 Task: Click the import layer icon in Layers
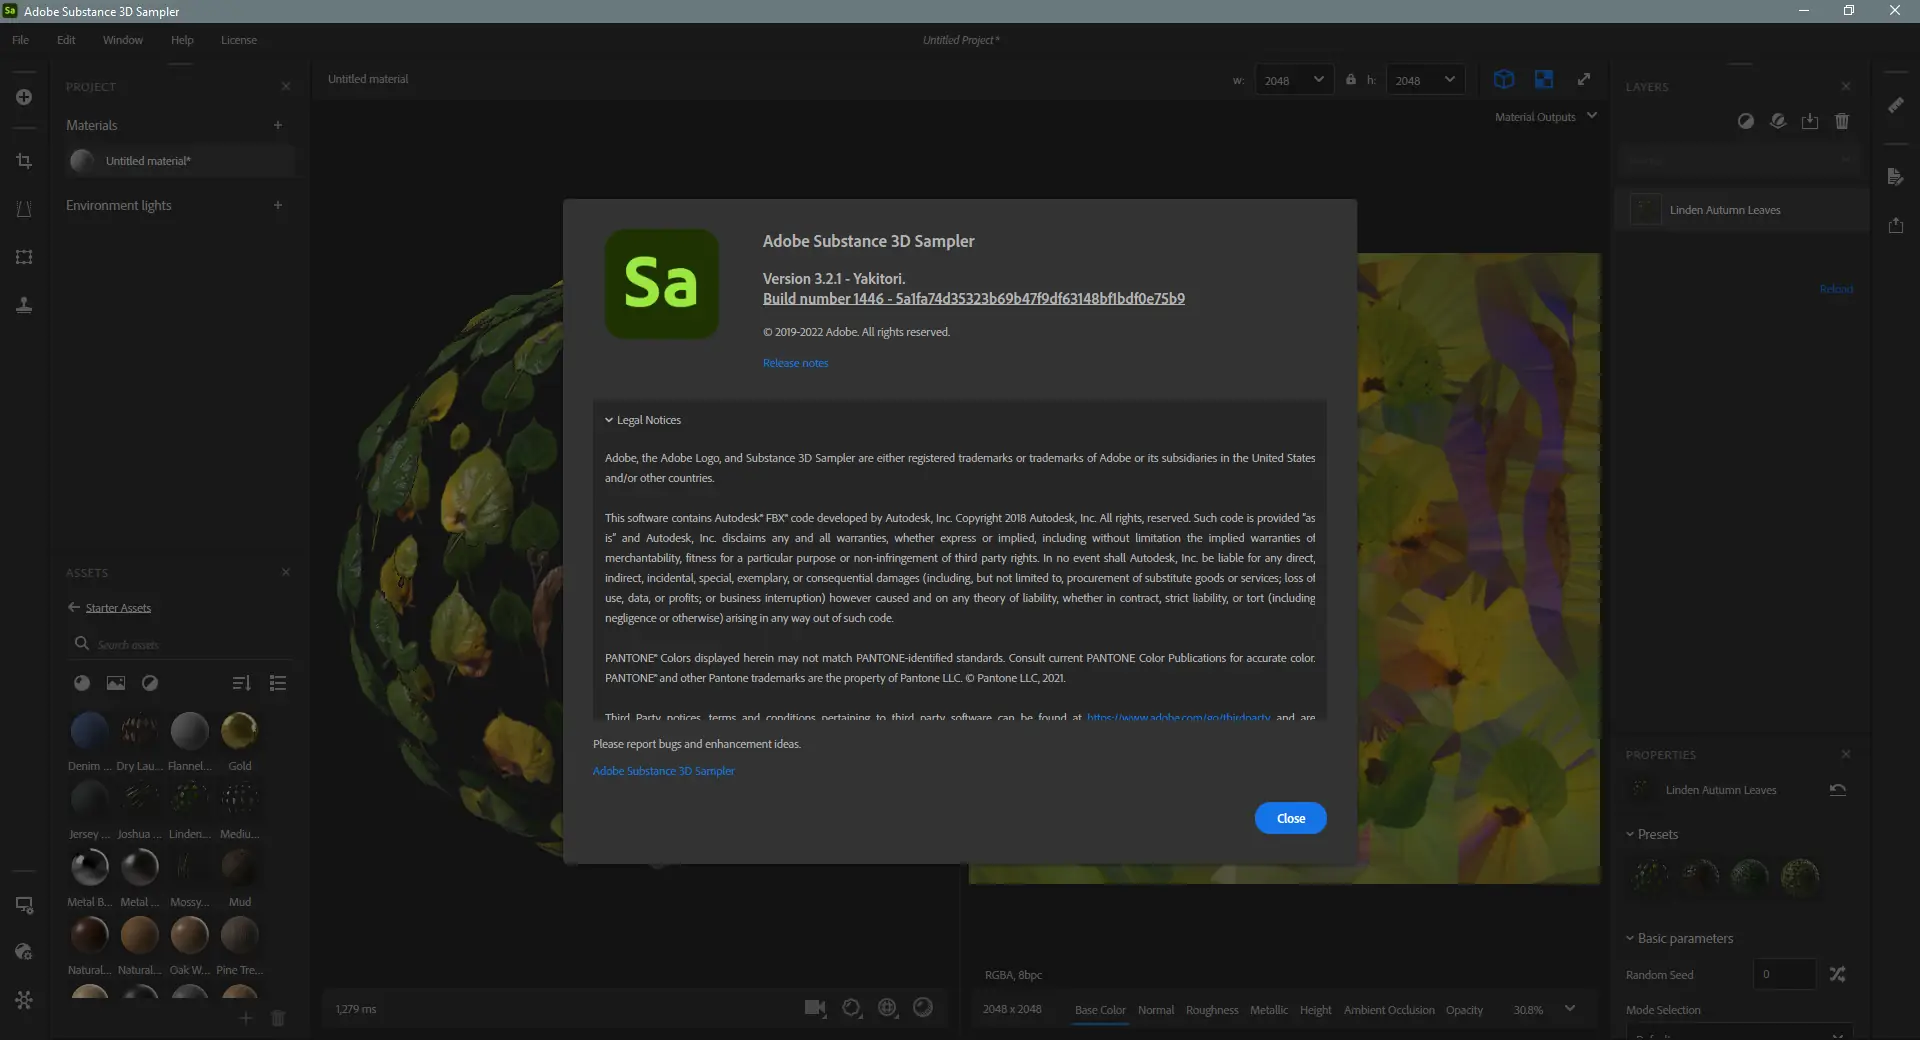(1810, 121)
